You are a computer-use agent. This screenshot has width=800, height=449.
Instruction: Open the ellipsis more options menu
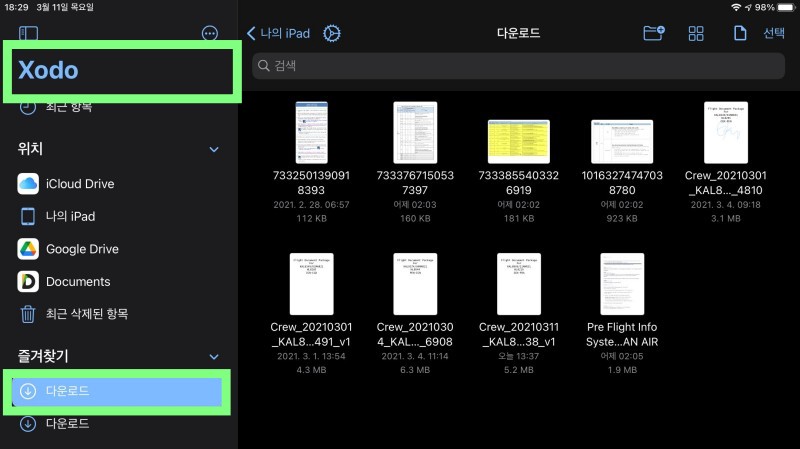pos(210,33)
